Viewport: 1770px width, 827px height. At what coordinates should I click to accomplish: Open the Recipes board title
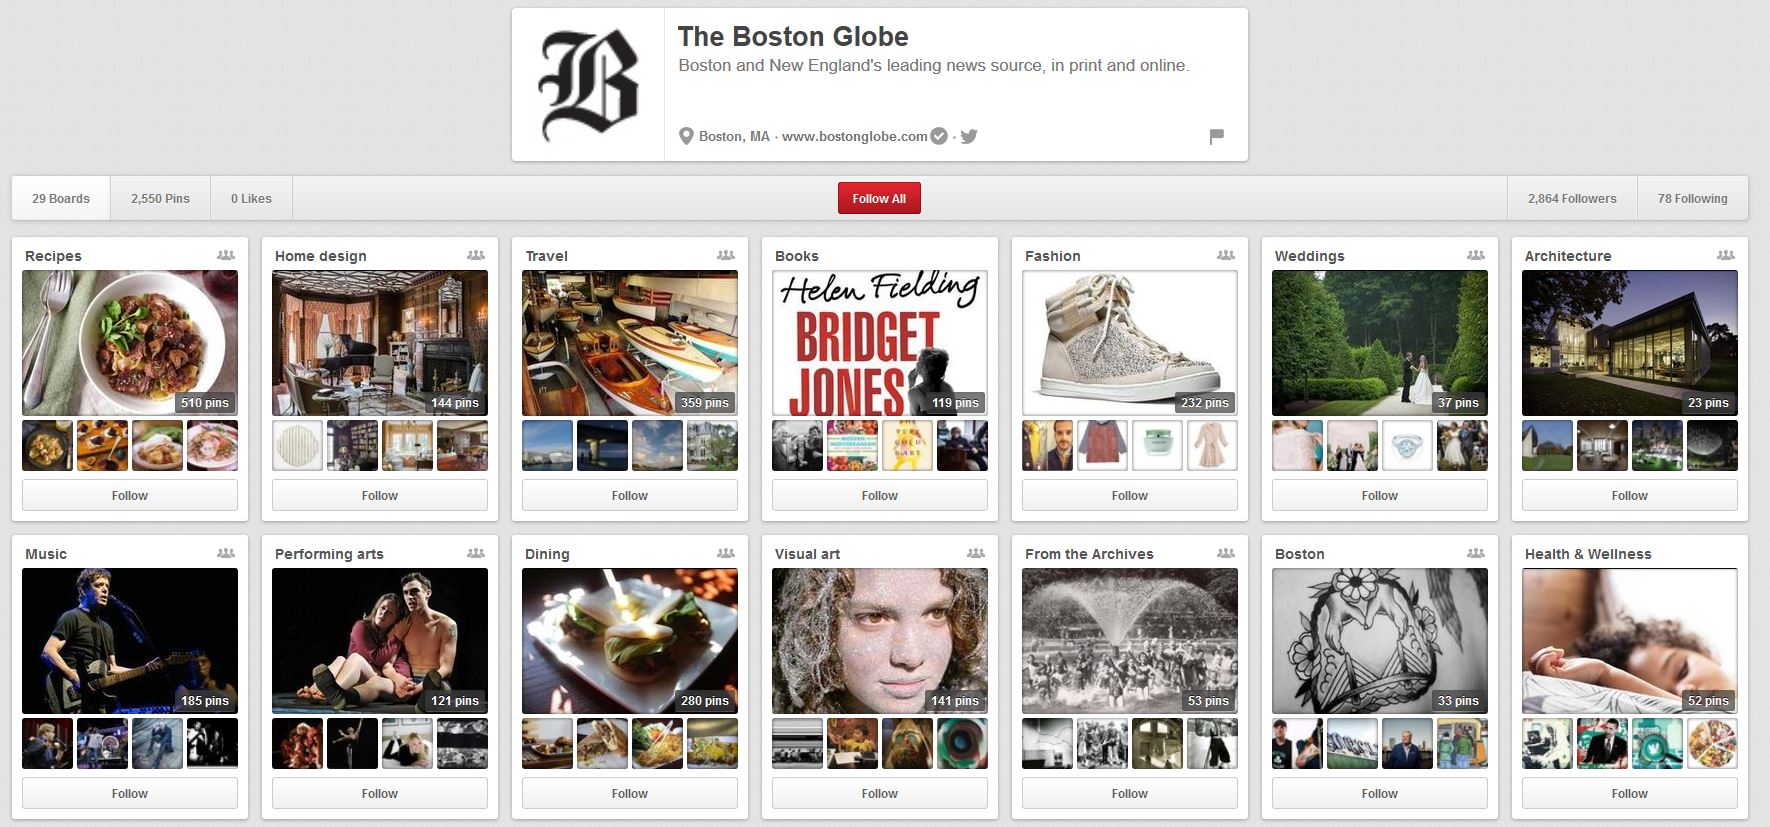click(x=53, y=256)
